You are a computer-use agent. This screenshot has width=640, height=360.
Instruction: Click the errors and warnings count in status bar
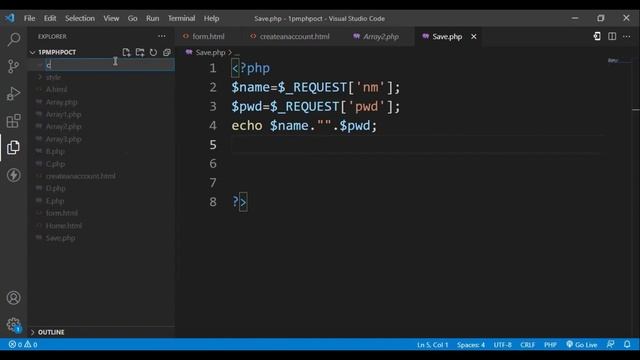click(23, 344)
